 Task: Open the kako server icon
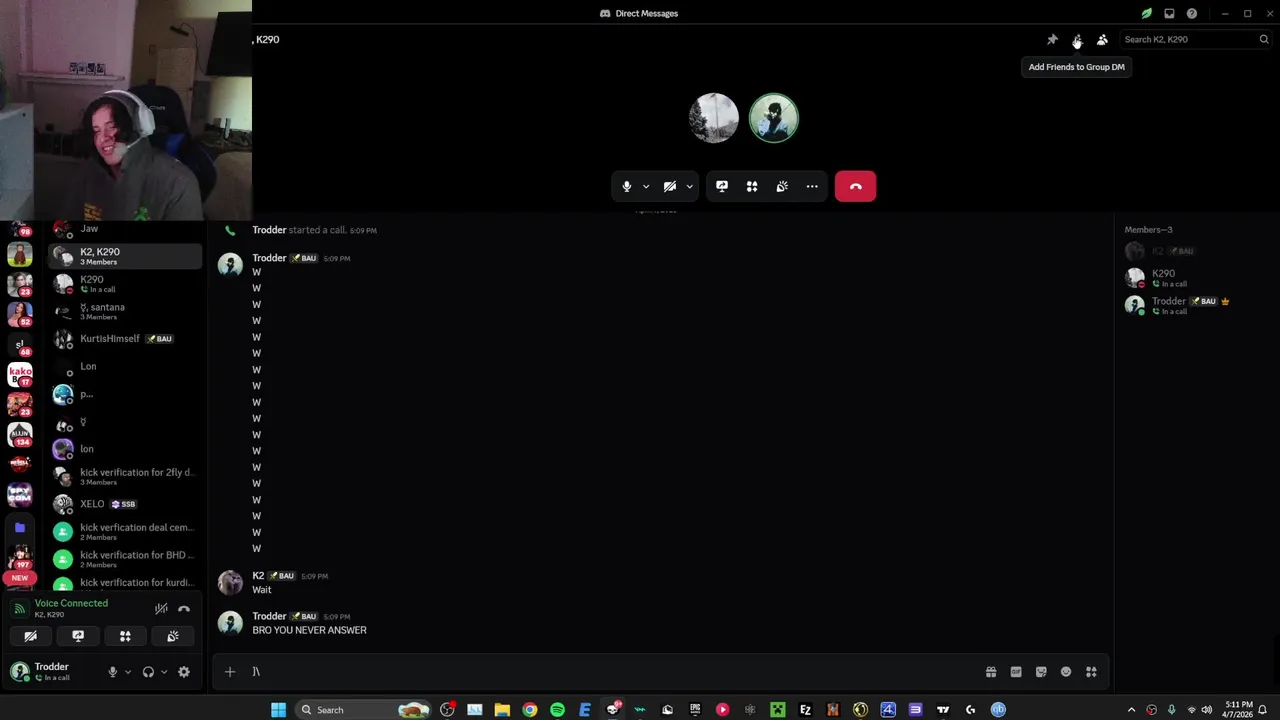click(20, 374)
